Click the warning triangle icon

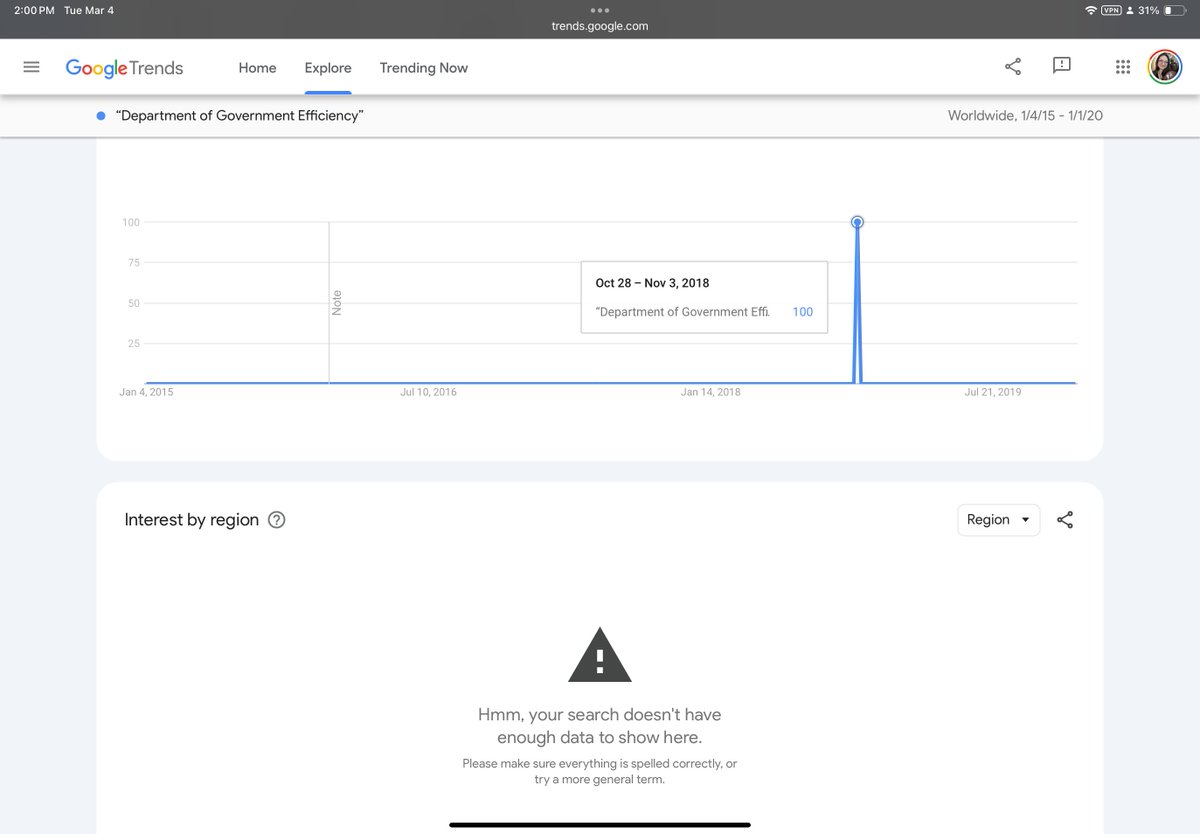pyautogui.click(x=600, y=655)
